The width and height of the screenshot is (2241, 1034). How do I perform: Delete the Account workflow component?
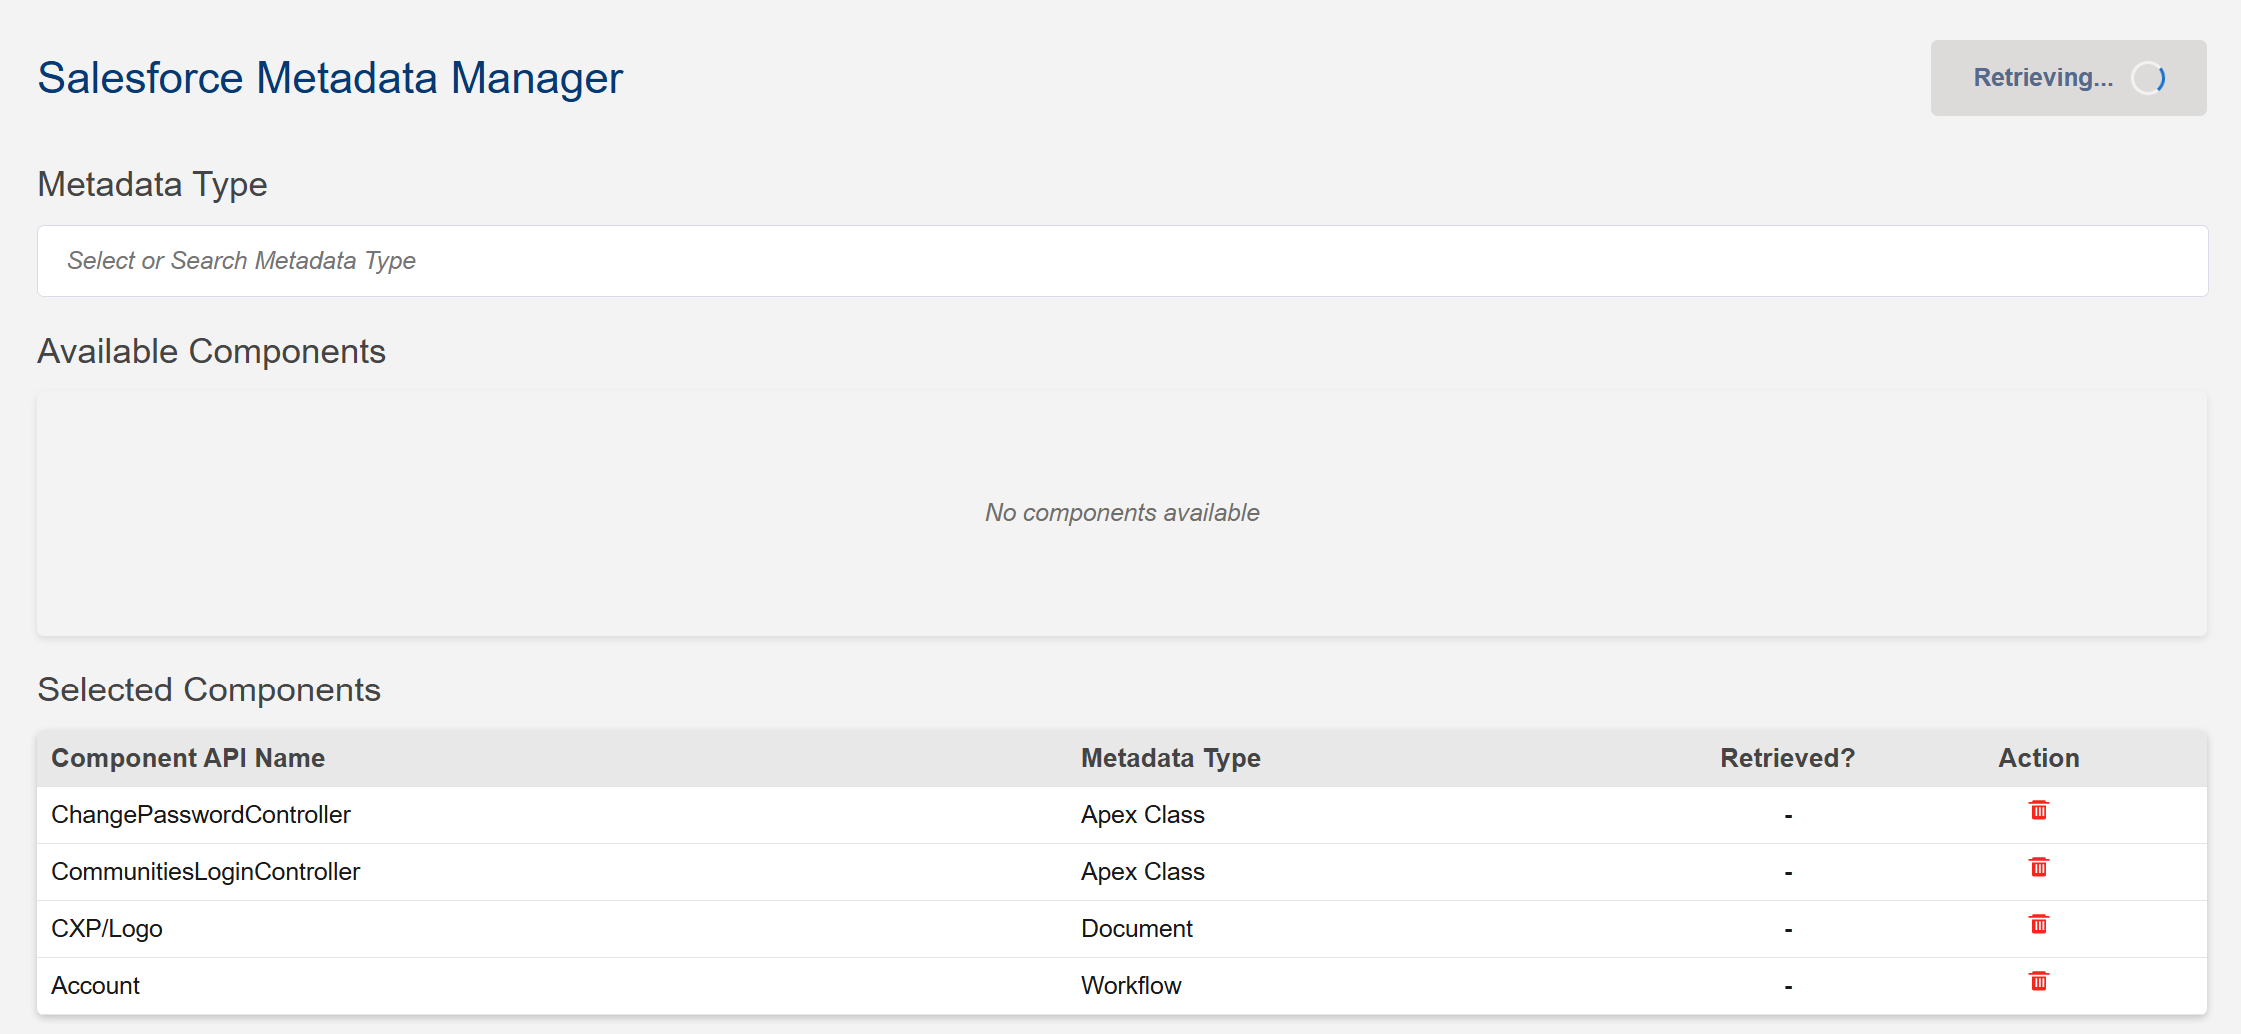(x=2038, y=981)
